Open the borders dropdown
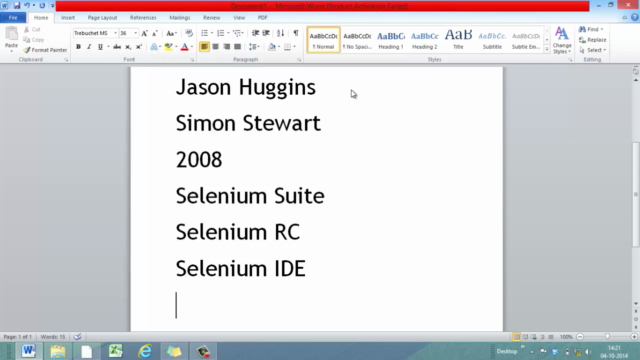The width and height of the screenshot is (640, 360). (x=294, y=47)
